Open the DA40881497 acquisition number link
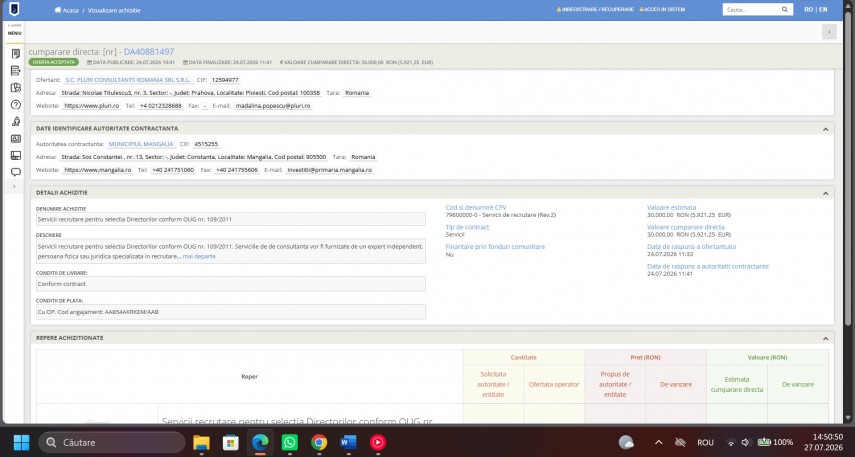 tap(148, 52)
